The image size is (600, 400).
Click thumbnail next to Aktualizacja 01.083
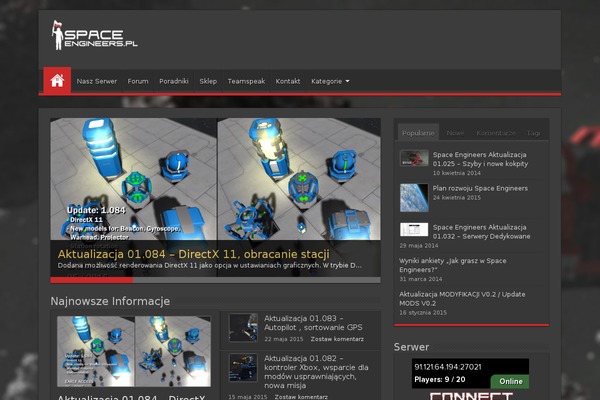click(x=243, y=327)
